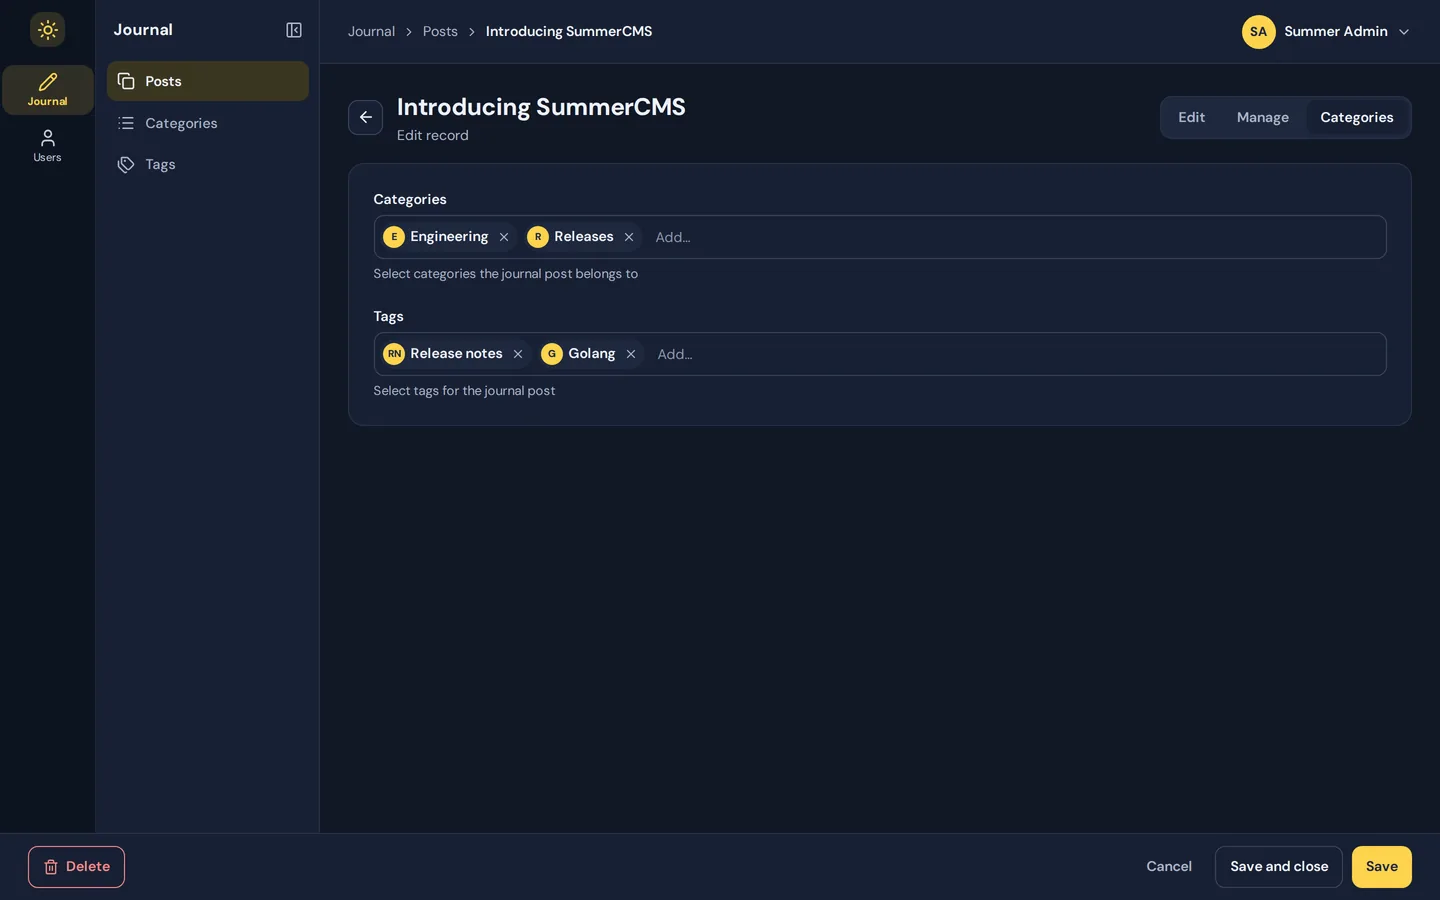The height and width of the screenshot is (900, 1440).
Task: Click the Posts breadcrumb link
Action: pos(440,31)
